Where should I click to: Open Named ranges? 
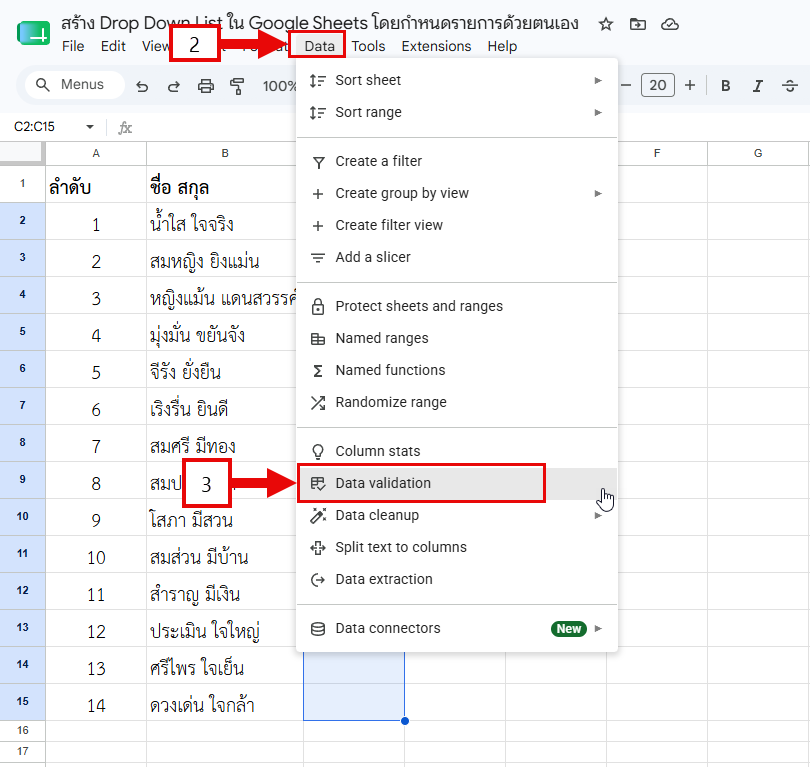point(457,339)
